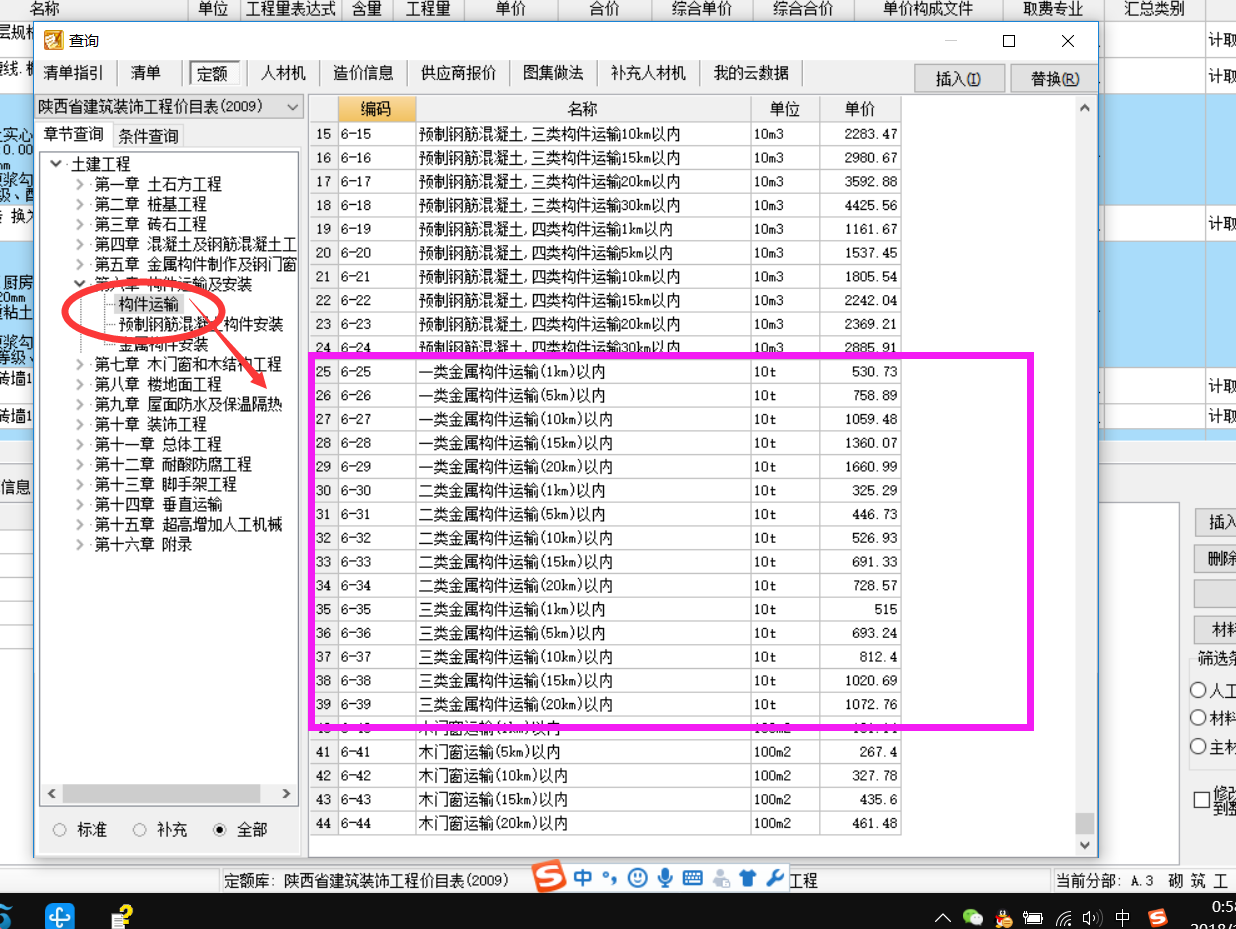This screenshot has height=929, width=1236.
Task: Click price cell 2283.47 in row 6-15
Action: click(x=860, y=134)
